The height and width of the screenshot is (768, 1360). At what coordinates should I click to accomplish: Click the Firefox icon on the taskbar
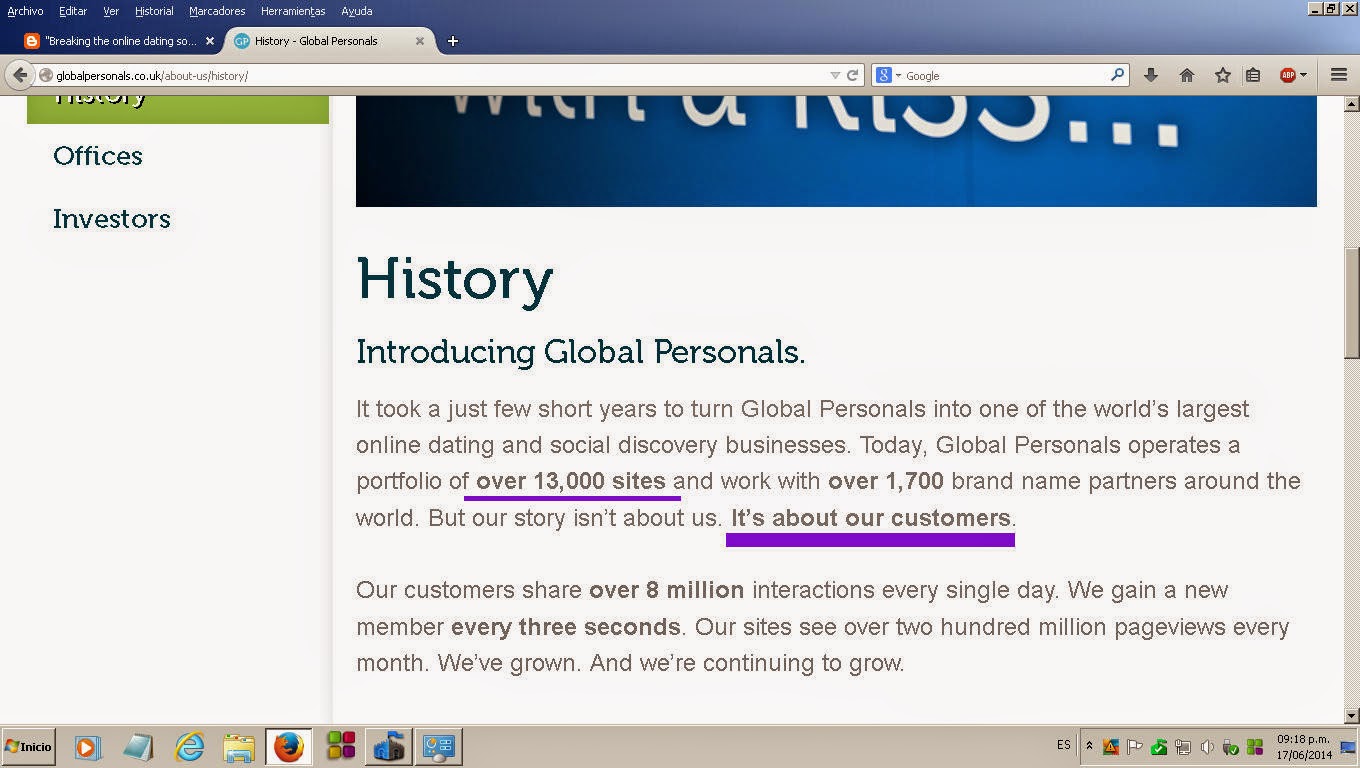pos(289,747)
